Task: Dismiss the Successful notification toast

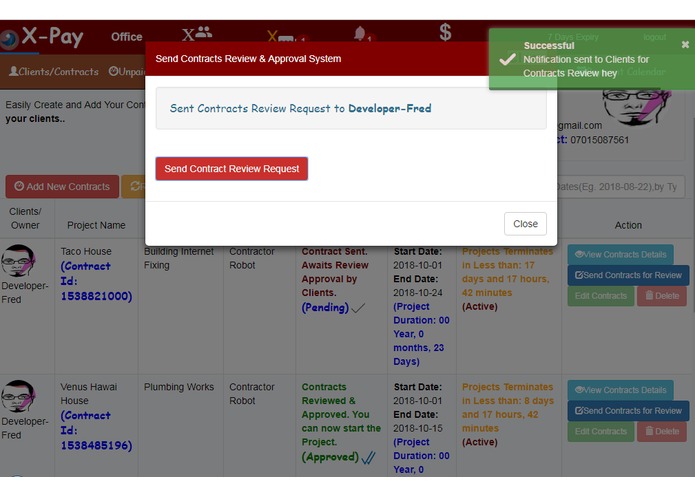Action: [x=685, y=44]
